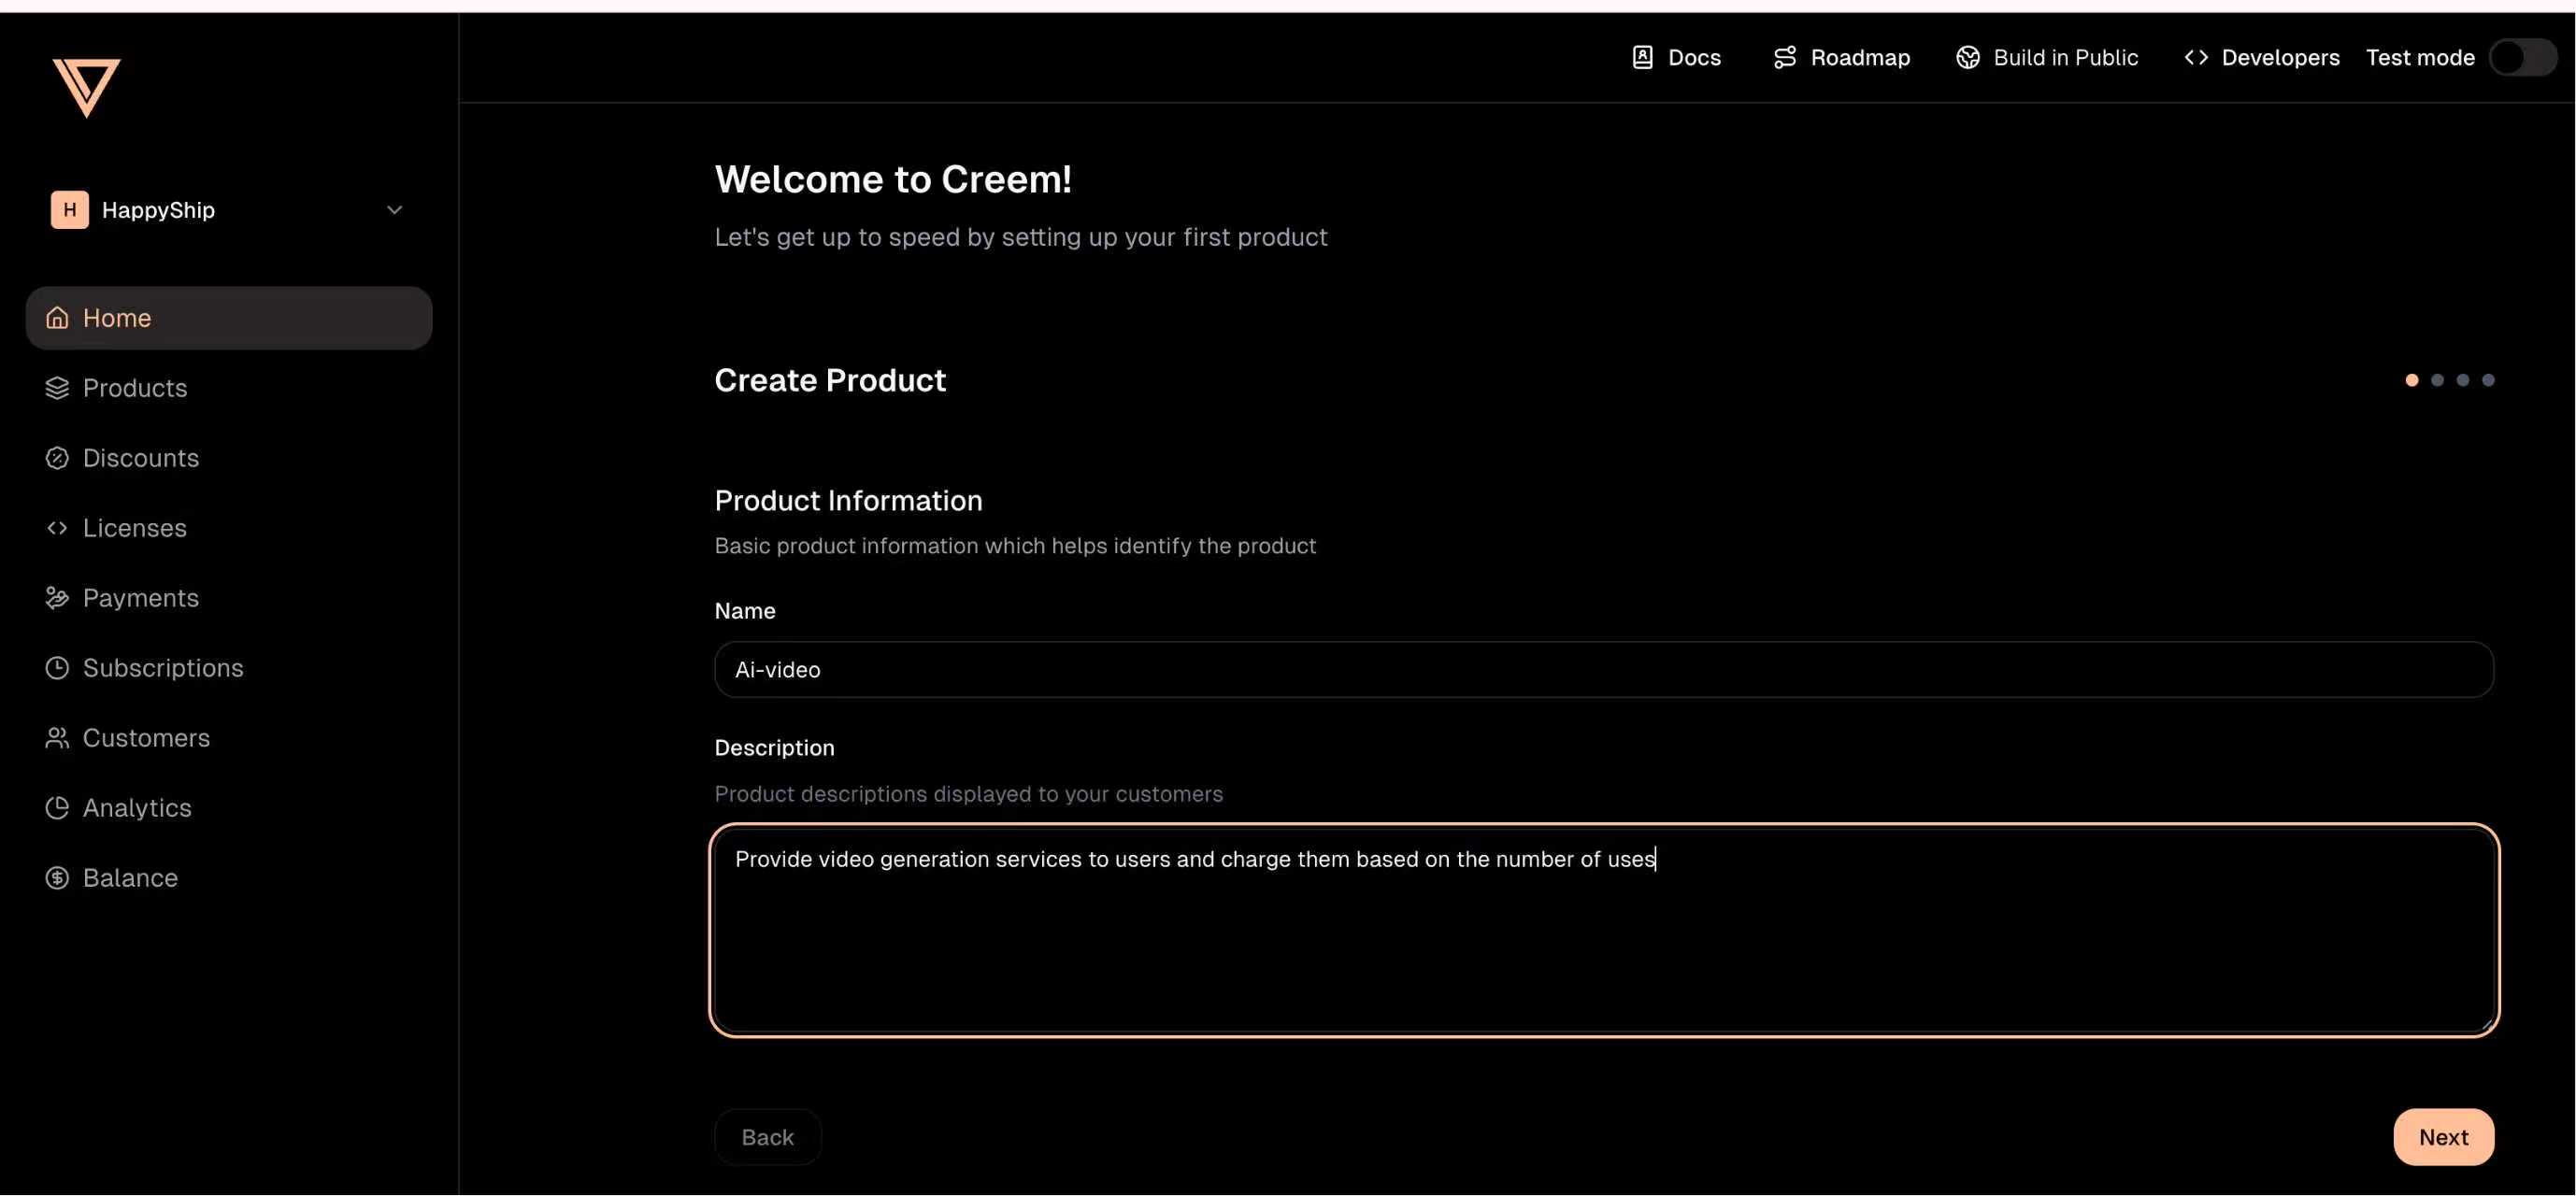The width and height of the screenshot is (2576, 1196).
Task: Click the Description field label
Action: [x=774, y=748]
